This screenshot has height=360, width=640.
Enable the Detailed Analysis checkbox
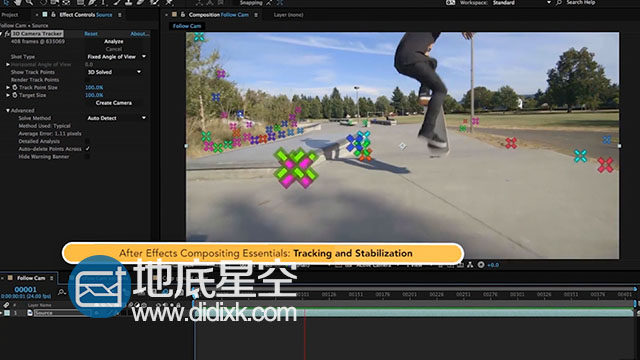(87, 141)
